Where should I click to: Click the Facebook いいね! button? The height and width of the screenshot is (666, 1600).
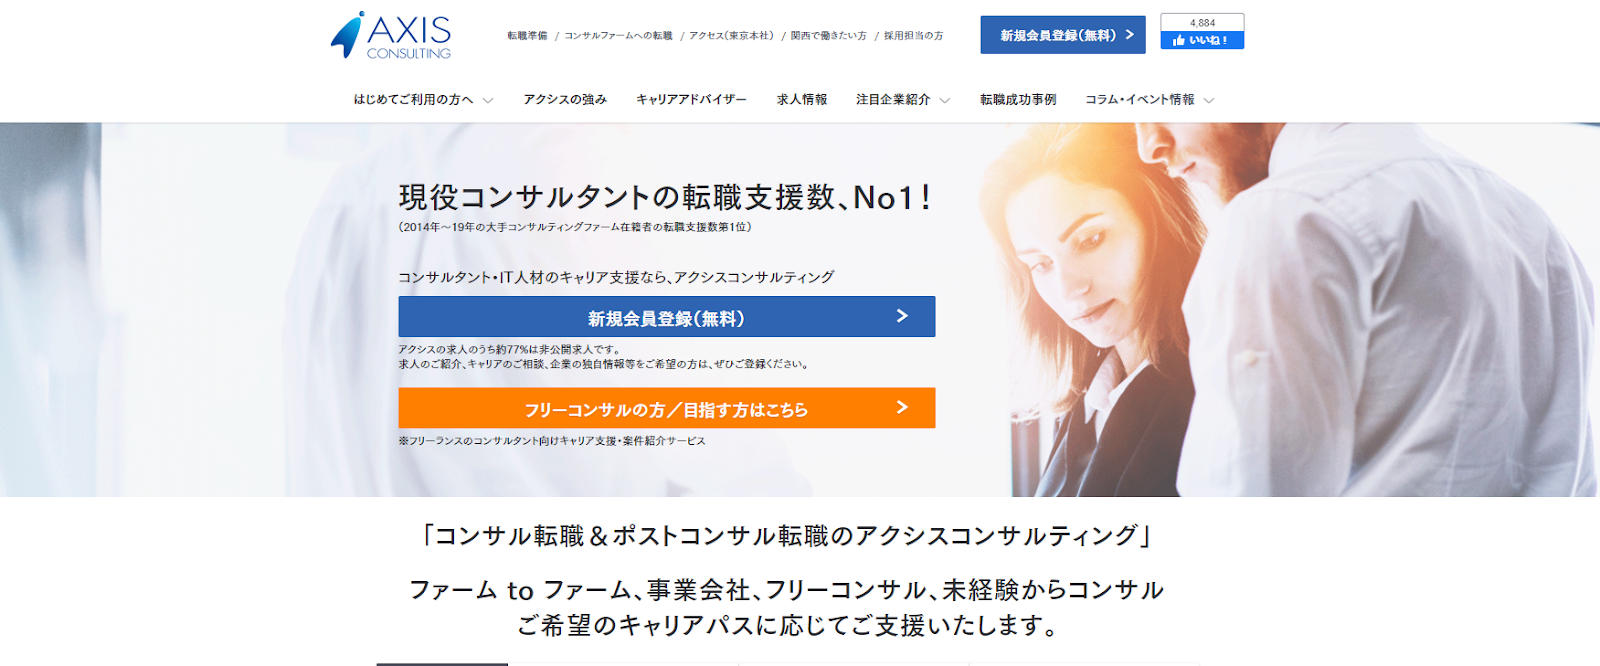1202,40
